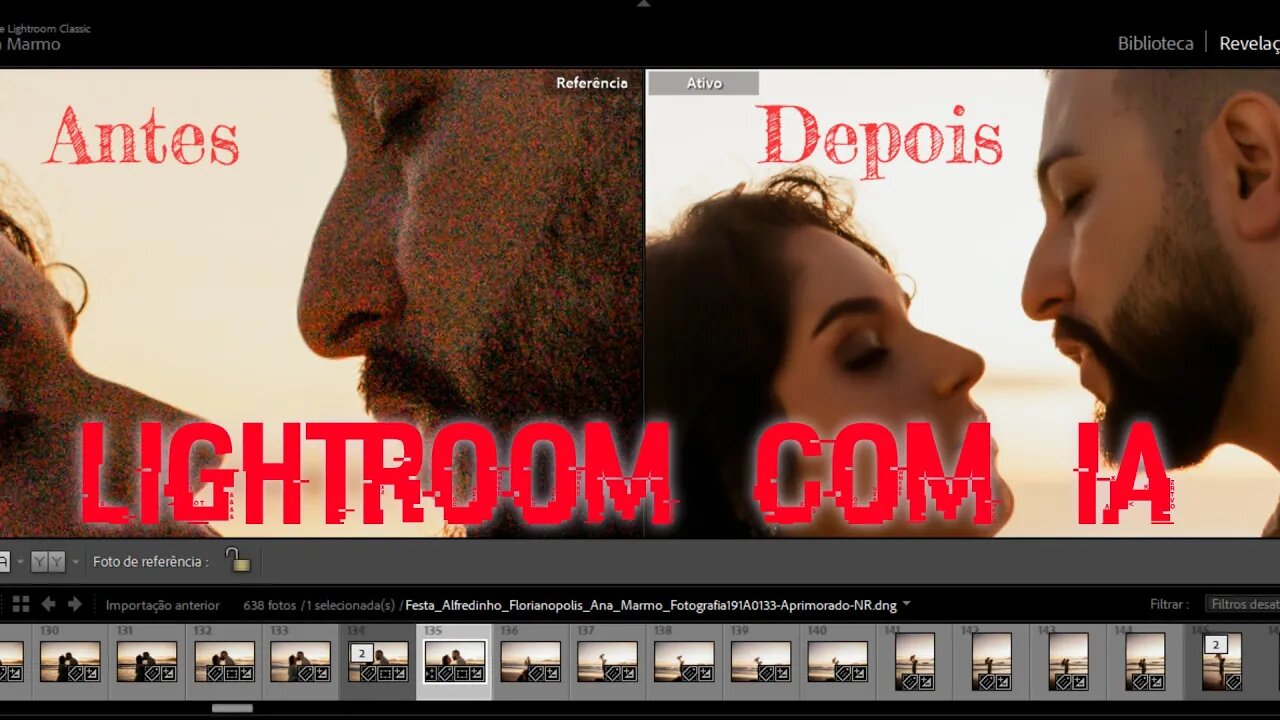The height and width of the screenshot is (720, 1280).
Task: Click develop adjustments badge on thumbnail 135
Action: tap(477, 673)
